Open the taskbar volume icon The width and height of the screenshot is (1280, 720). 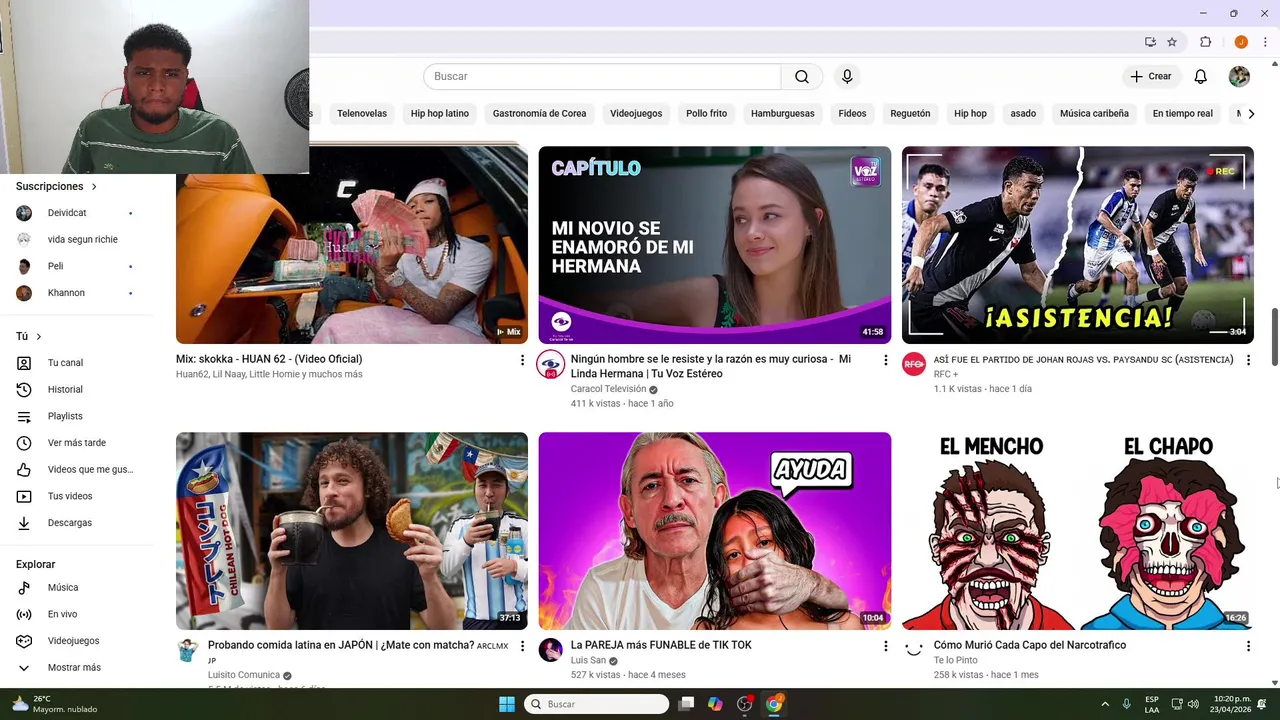1193,704
